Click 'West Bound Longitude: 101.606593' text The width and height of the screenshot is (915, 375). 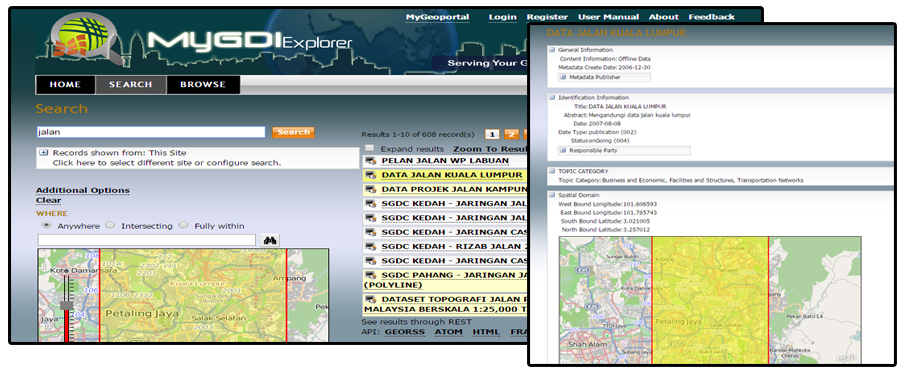607,204
